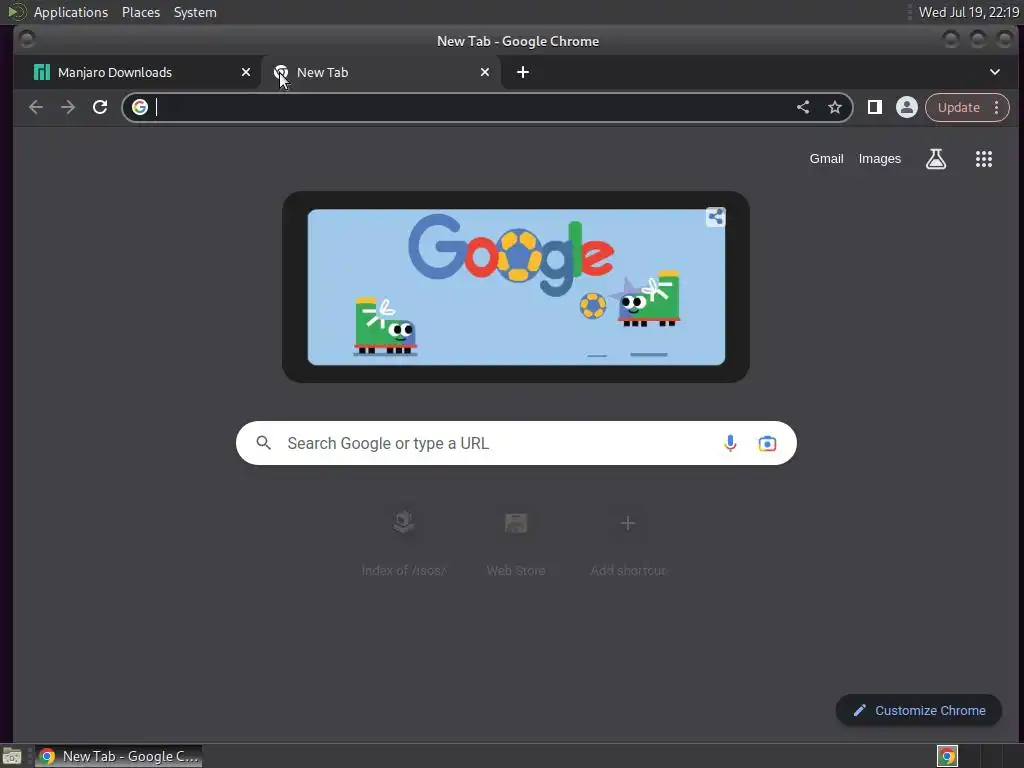
Task: Click the date and time clock in the top panel
Action: pyautogui.click(x=968, y=12)
